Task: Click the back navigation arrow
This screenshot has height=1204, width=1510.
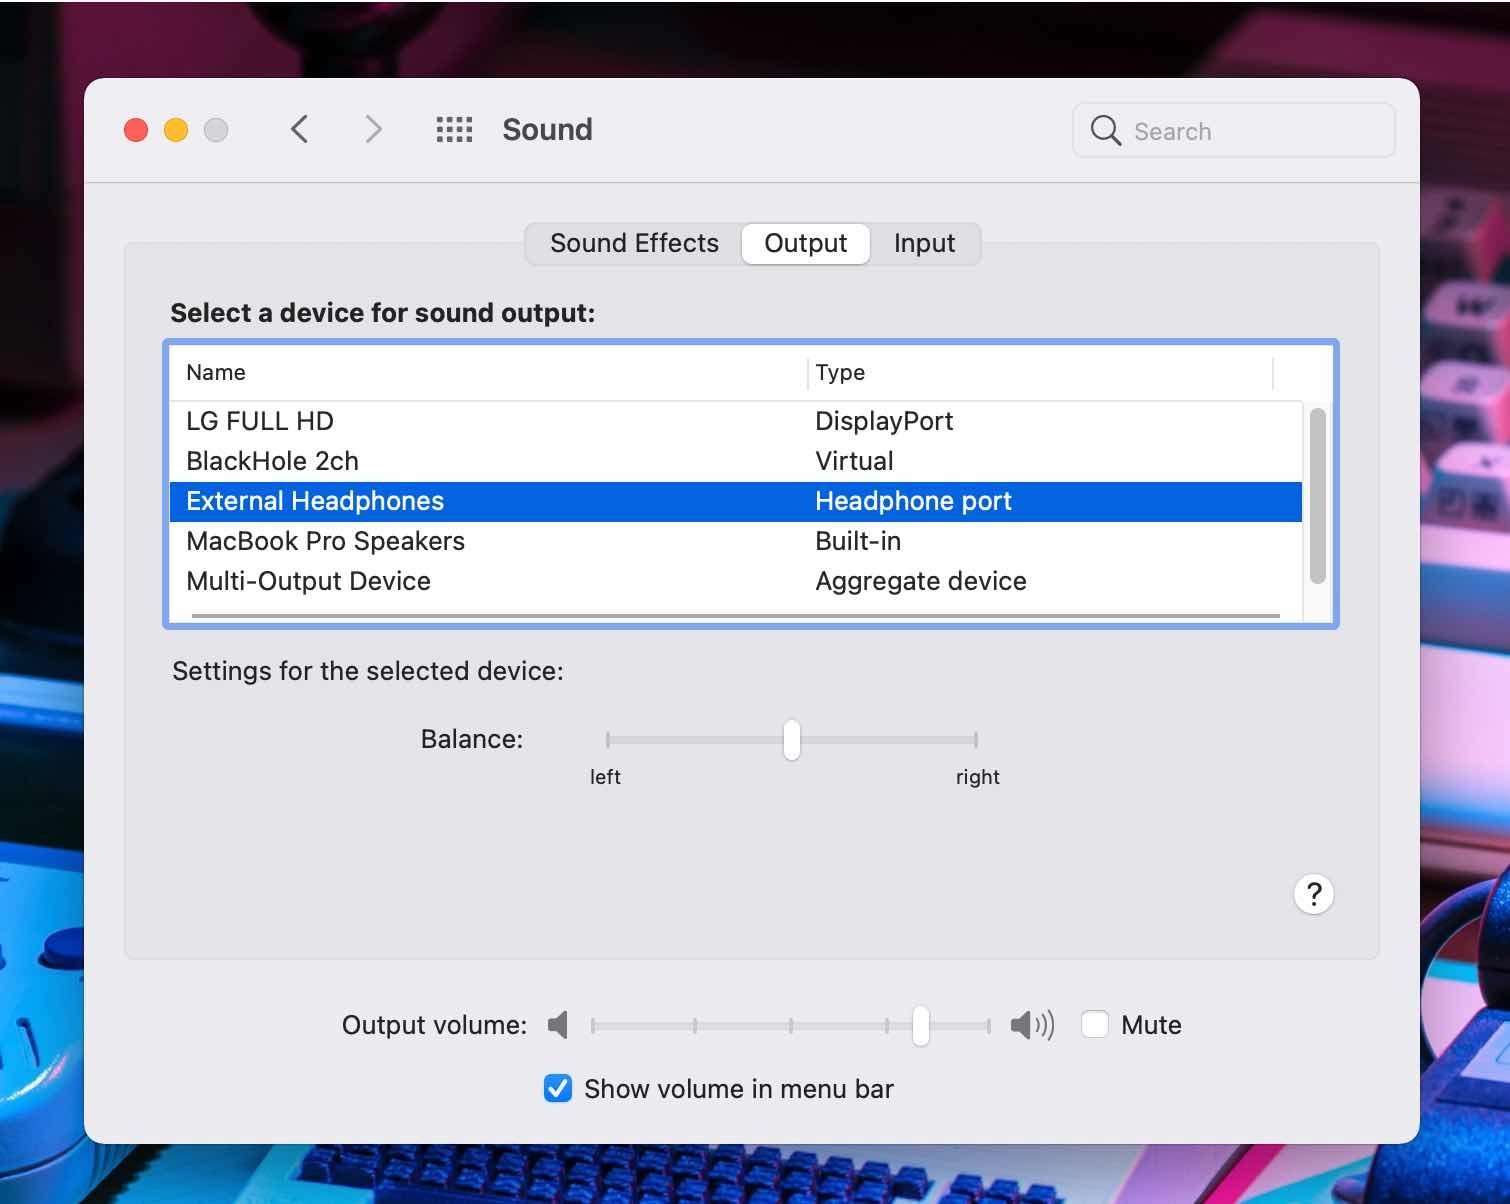Action: tap(299, 130)
